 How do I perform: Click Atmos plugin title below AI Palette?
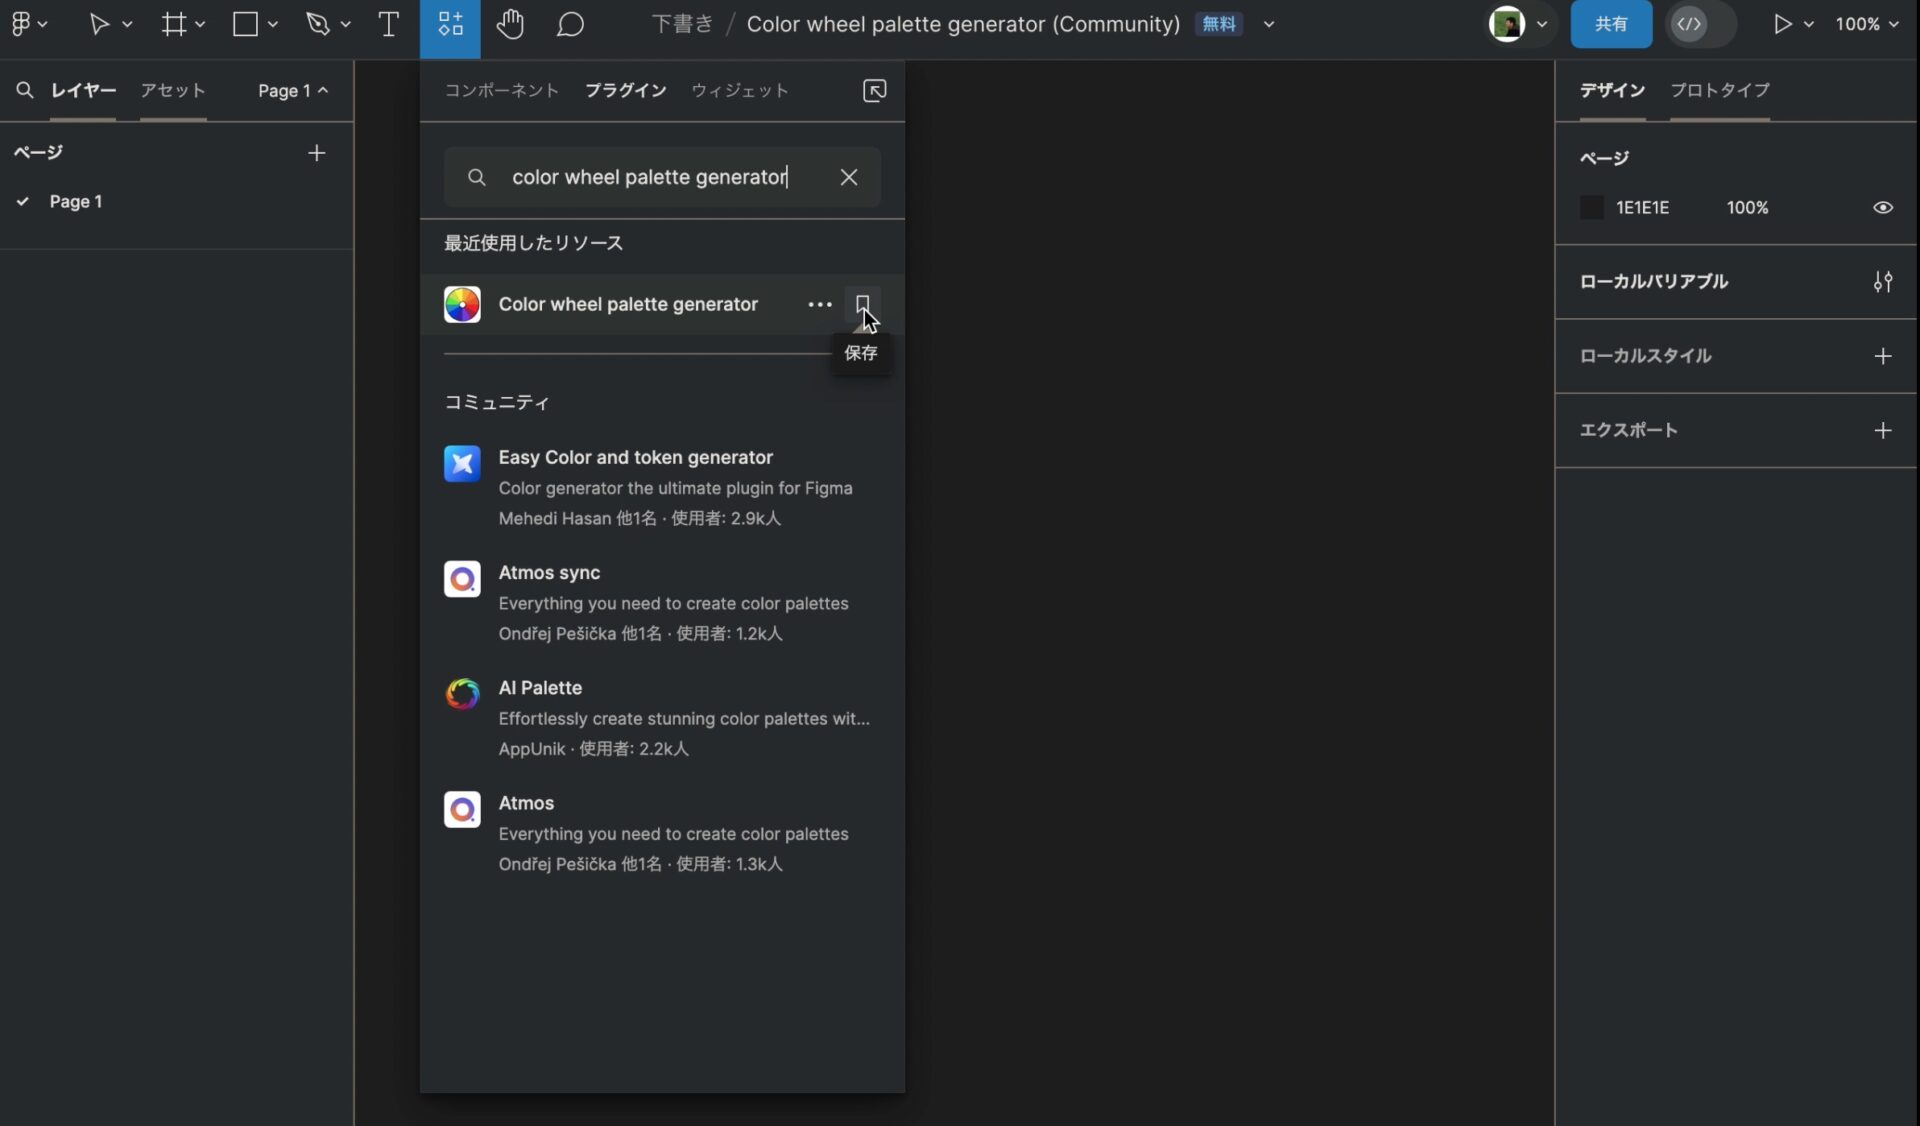526,803
